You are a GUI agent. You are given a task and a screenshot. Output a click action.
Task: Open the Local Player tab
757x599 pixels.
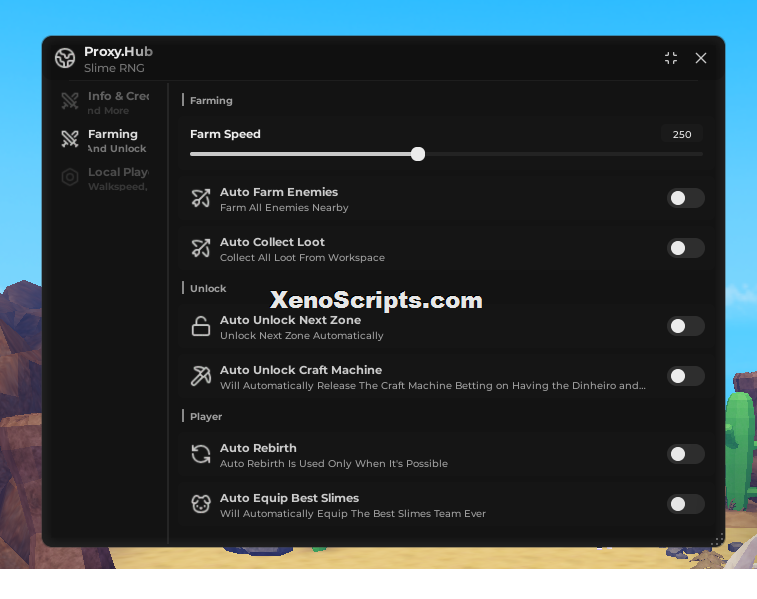pyautogui.click(x=105, y=179)
